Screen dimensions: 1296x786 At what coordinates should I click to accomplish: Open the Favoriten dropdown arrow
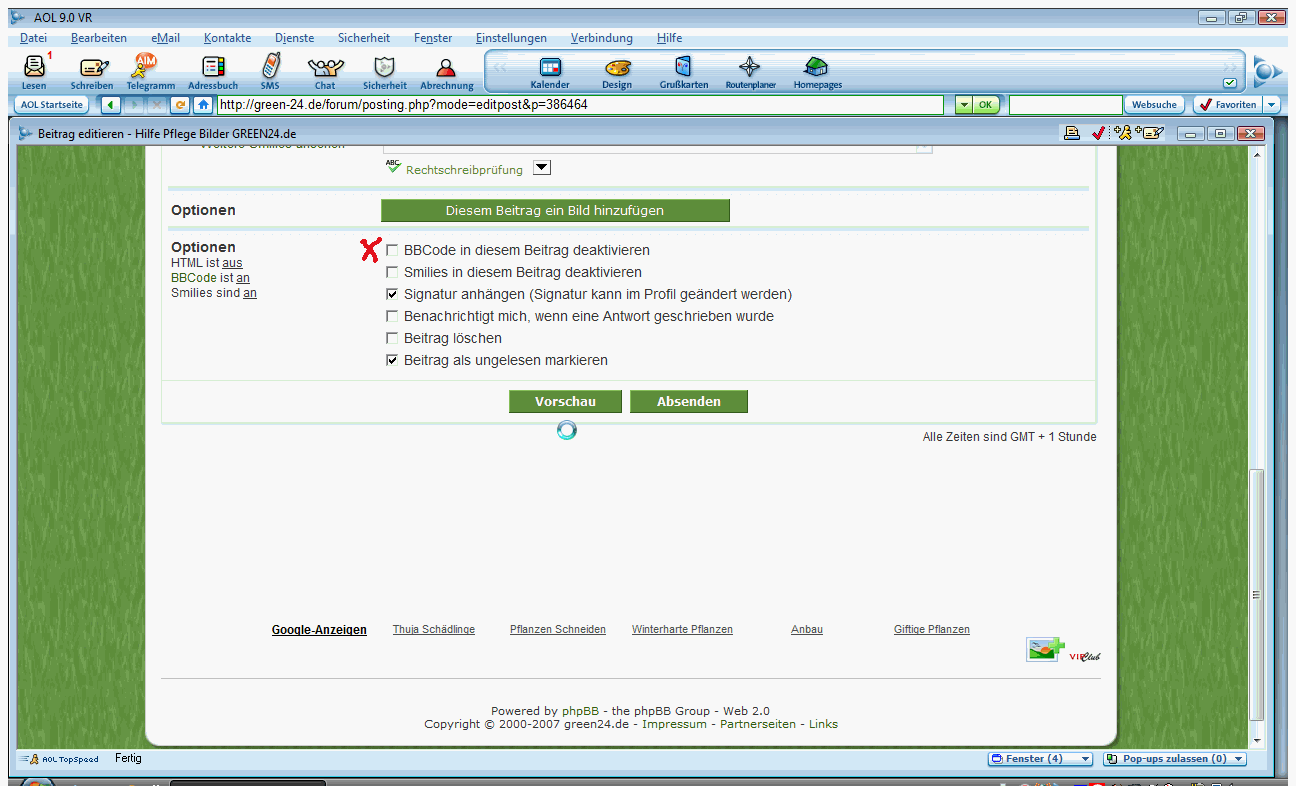click(x=1271, y=105)
